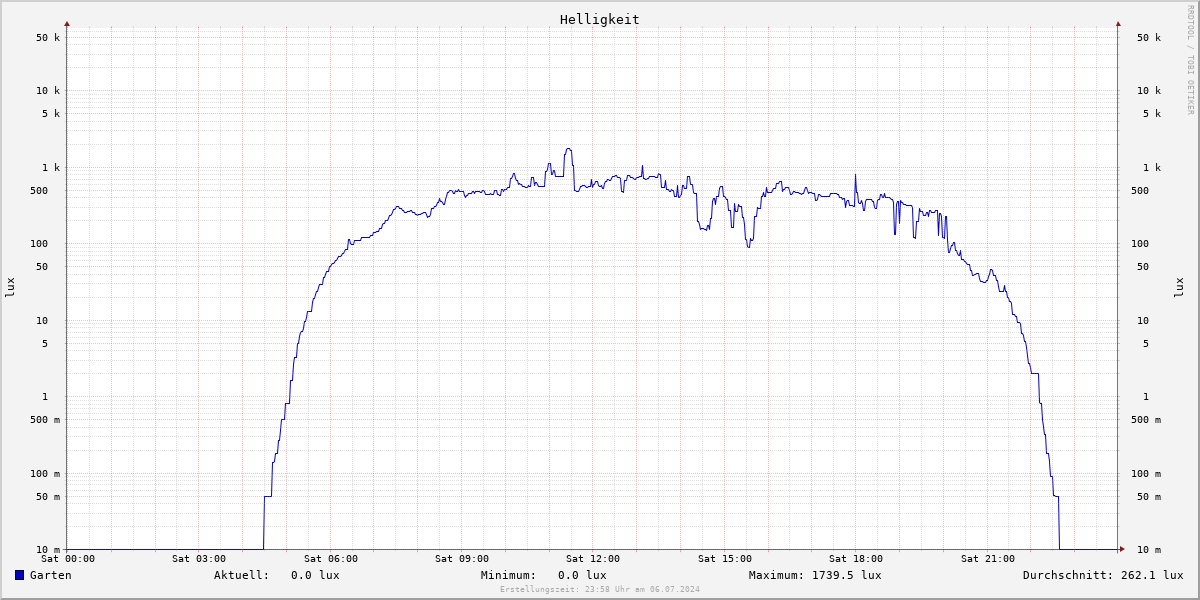Click the Sat 03:00 time axis label
The height and width of the screenshot is (600, 1200).
199,559
